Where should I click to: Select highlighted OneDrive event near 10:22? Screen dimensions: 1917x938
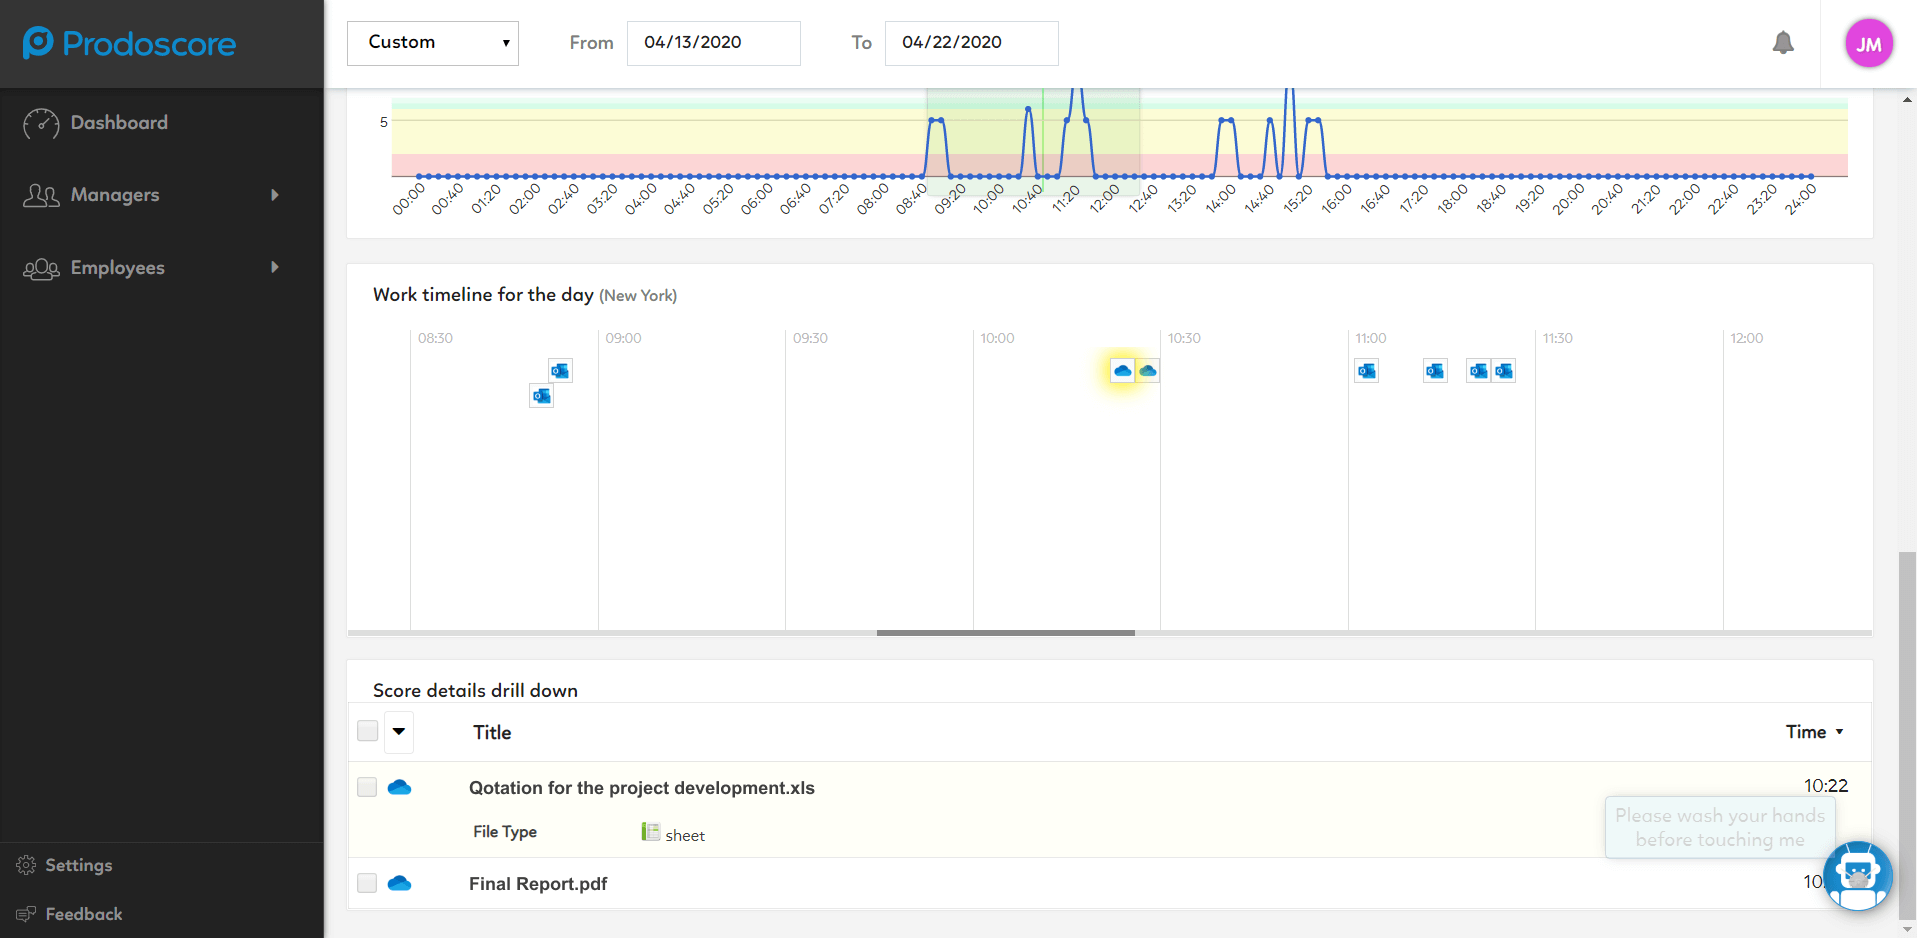[x=1122, y=371]
